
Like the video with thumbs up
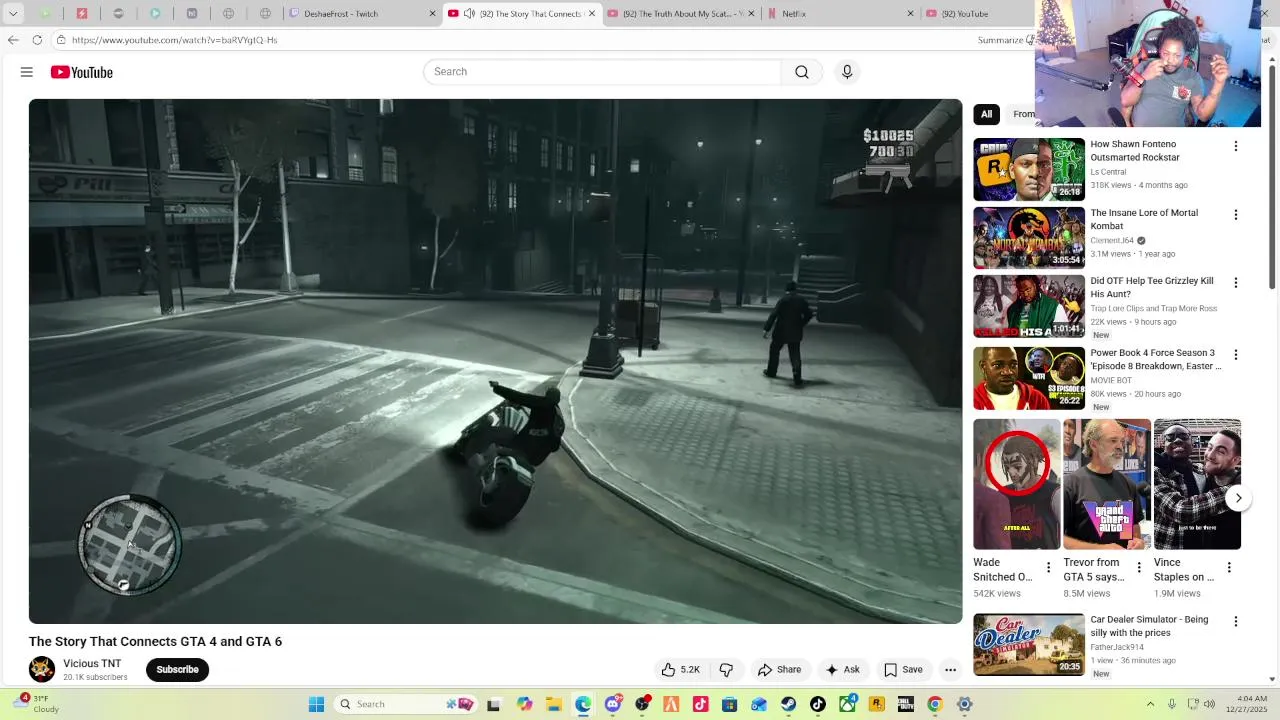(x=680, y=670)
